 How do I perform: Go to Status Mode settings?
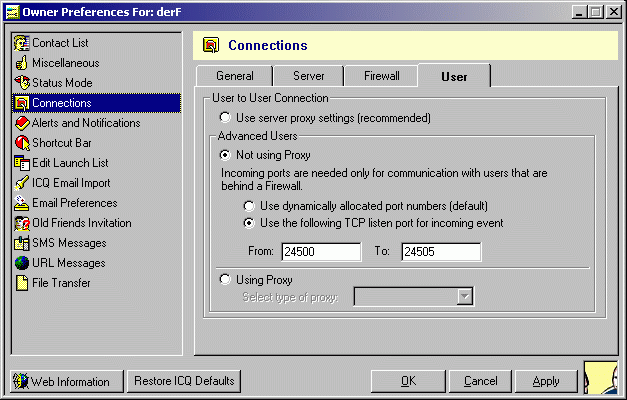[x=96, y=83]
